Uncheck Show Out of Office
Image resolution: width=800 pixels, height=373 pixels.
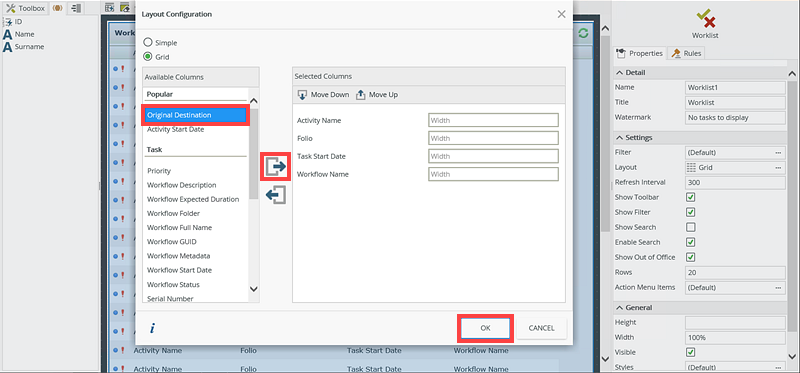691,257
